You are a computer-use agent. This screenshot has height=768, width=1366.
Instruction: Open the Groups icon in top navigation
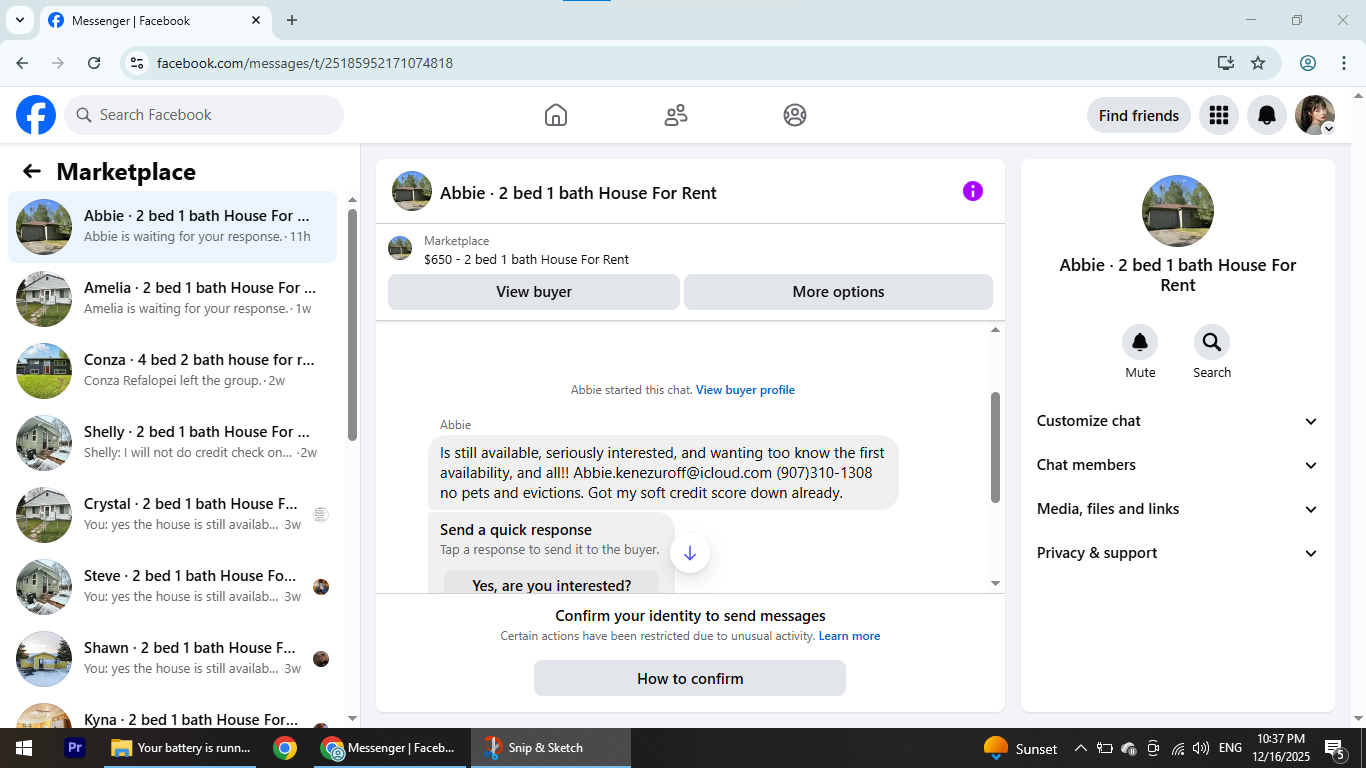coord(795,115)
